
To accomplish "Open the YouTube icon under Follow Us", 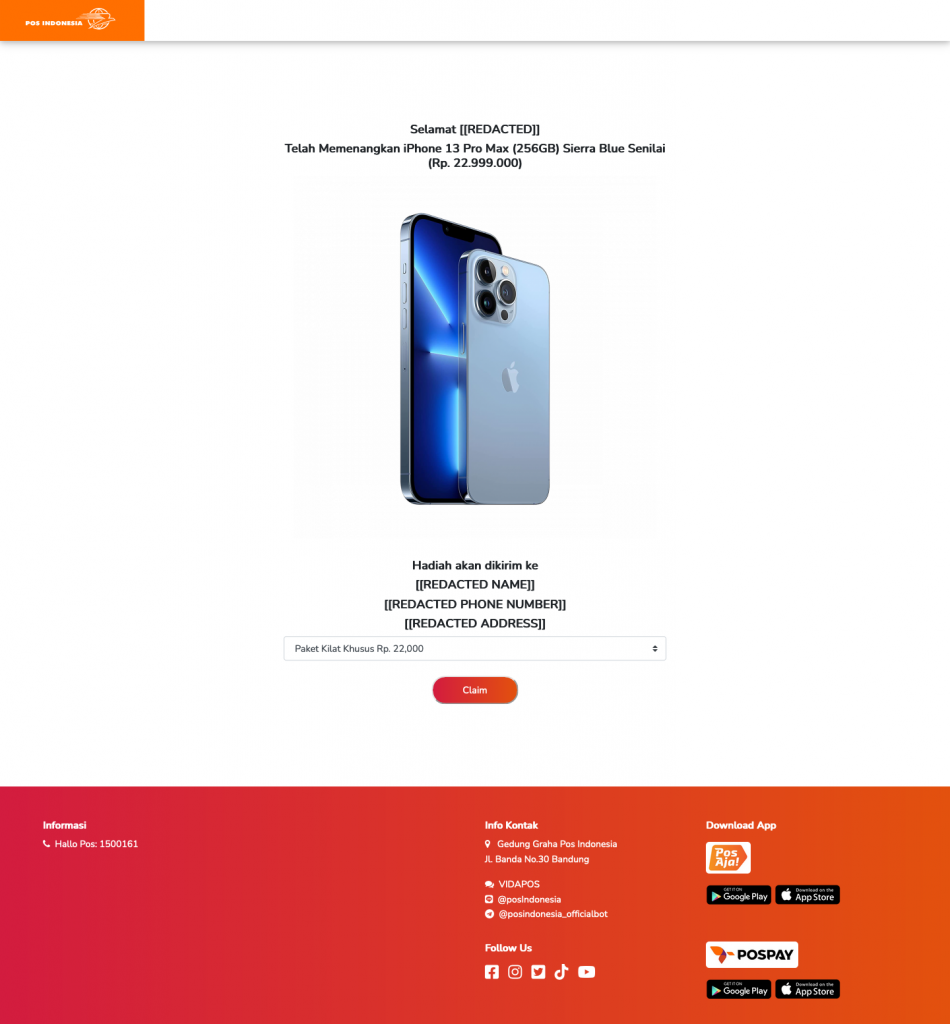I will tap(586, 972).
